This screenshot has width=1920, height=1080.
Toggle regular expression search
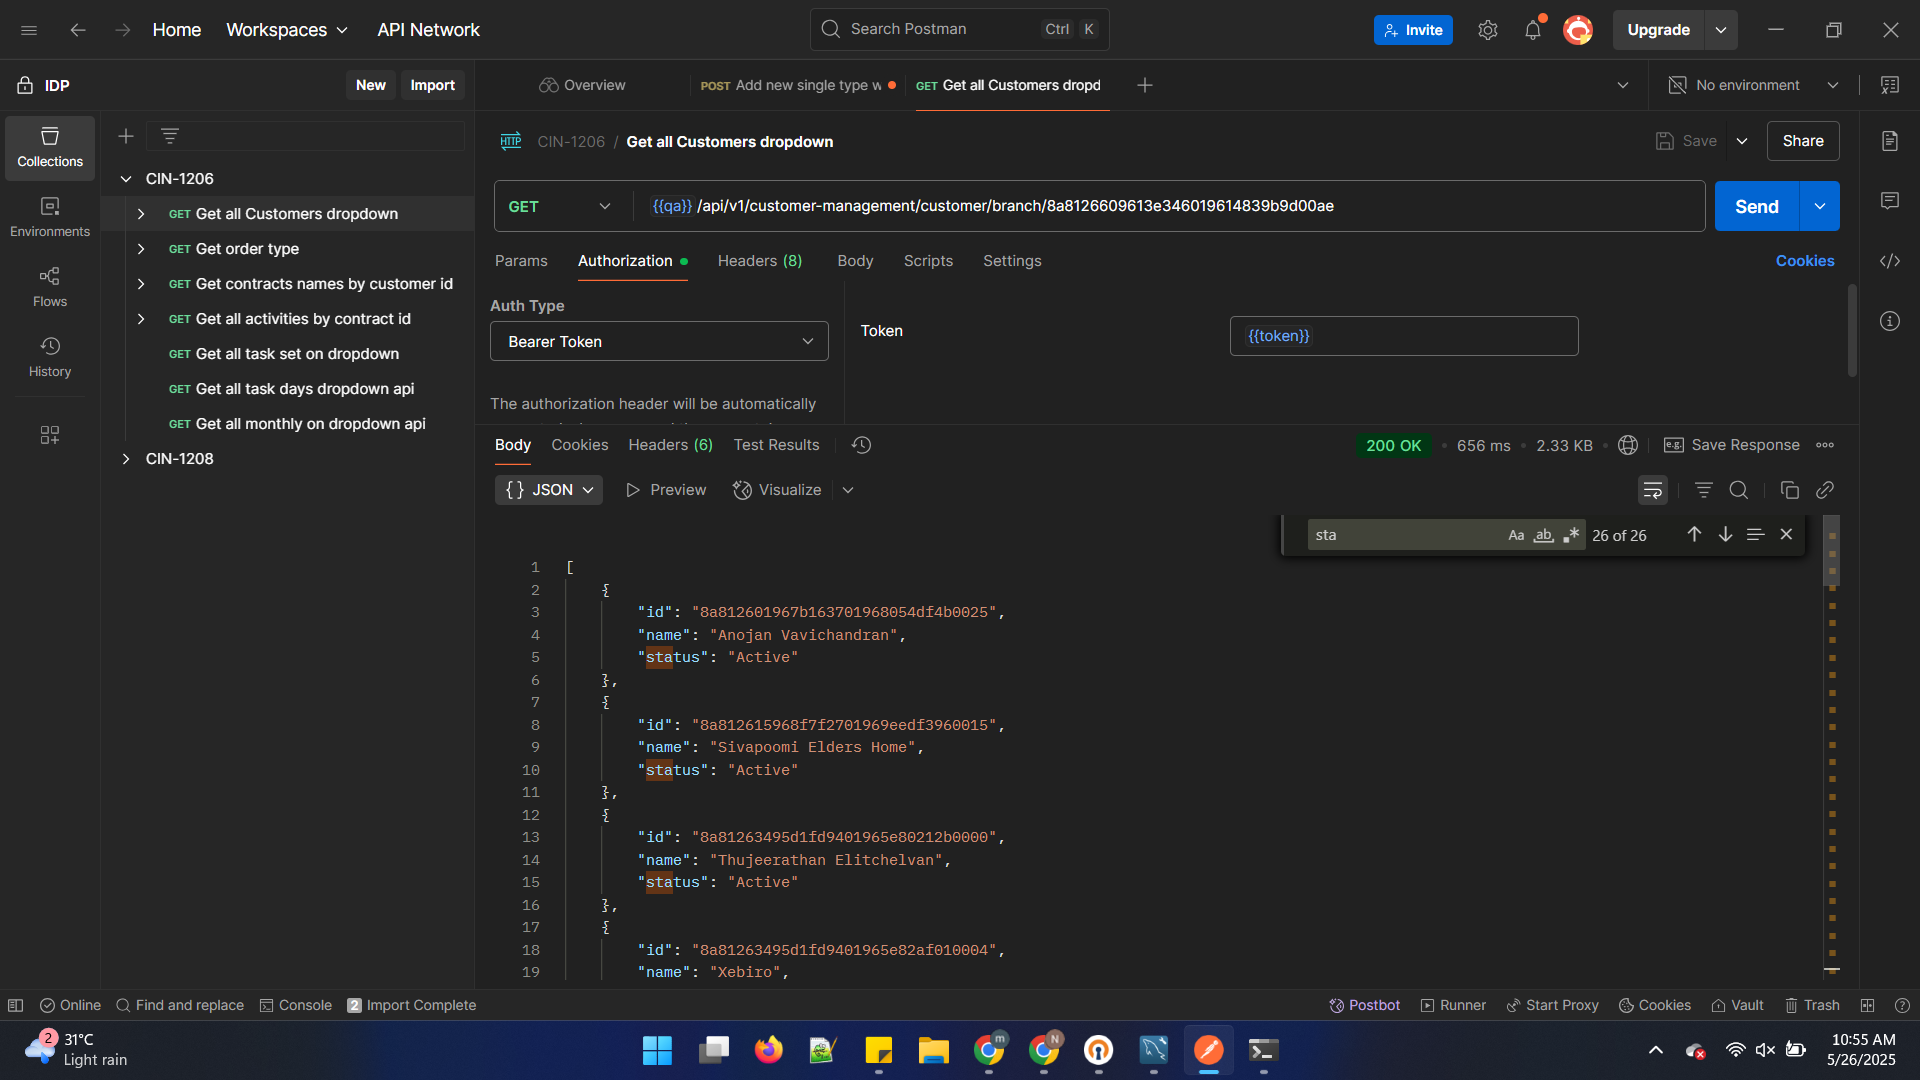click(1571, 535)
